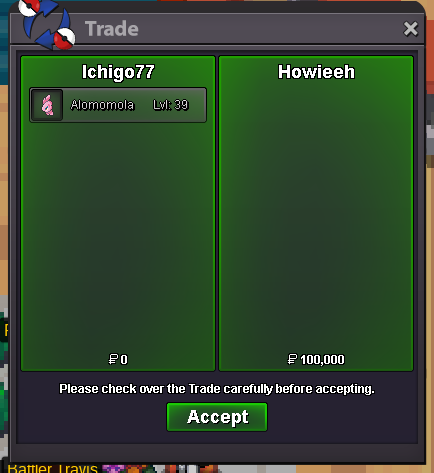
Task: Click the Lvl: 39 level text
Action: tap(171, 105)
